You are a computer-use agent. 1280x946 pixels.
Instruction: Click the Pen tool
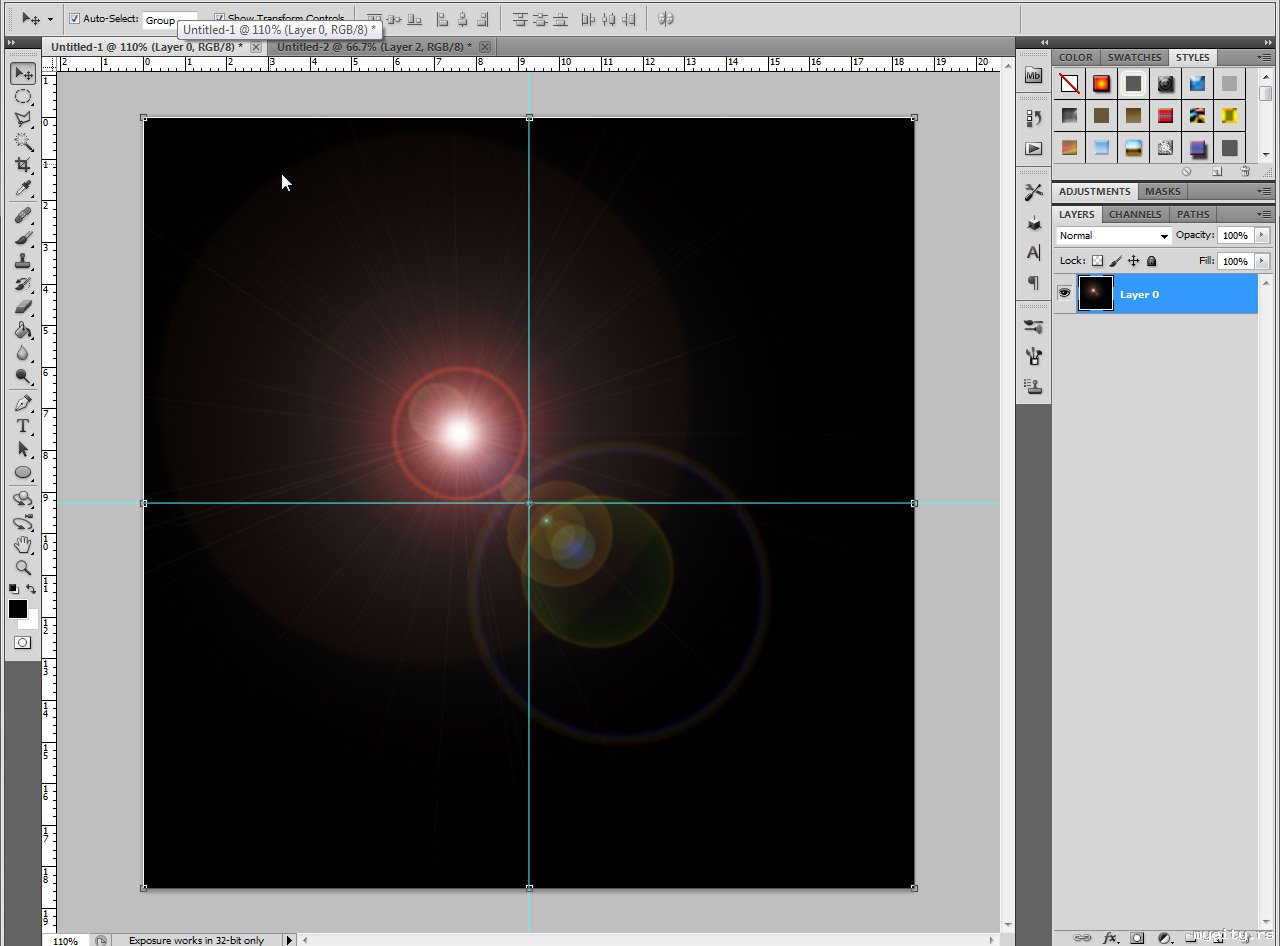coord(23,404)
